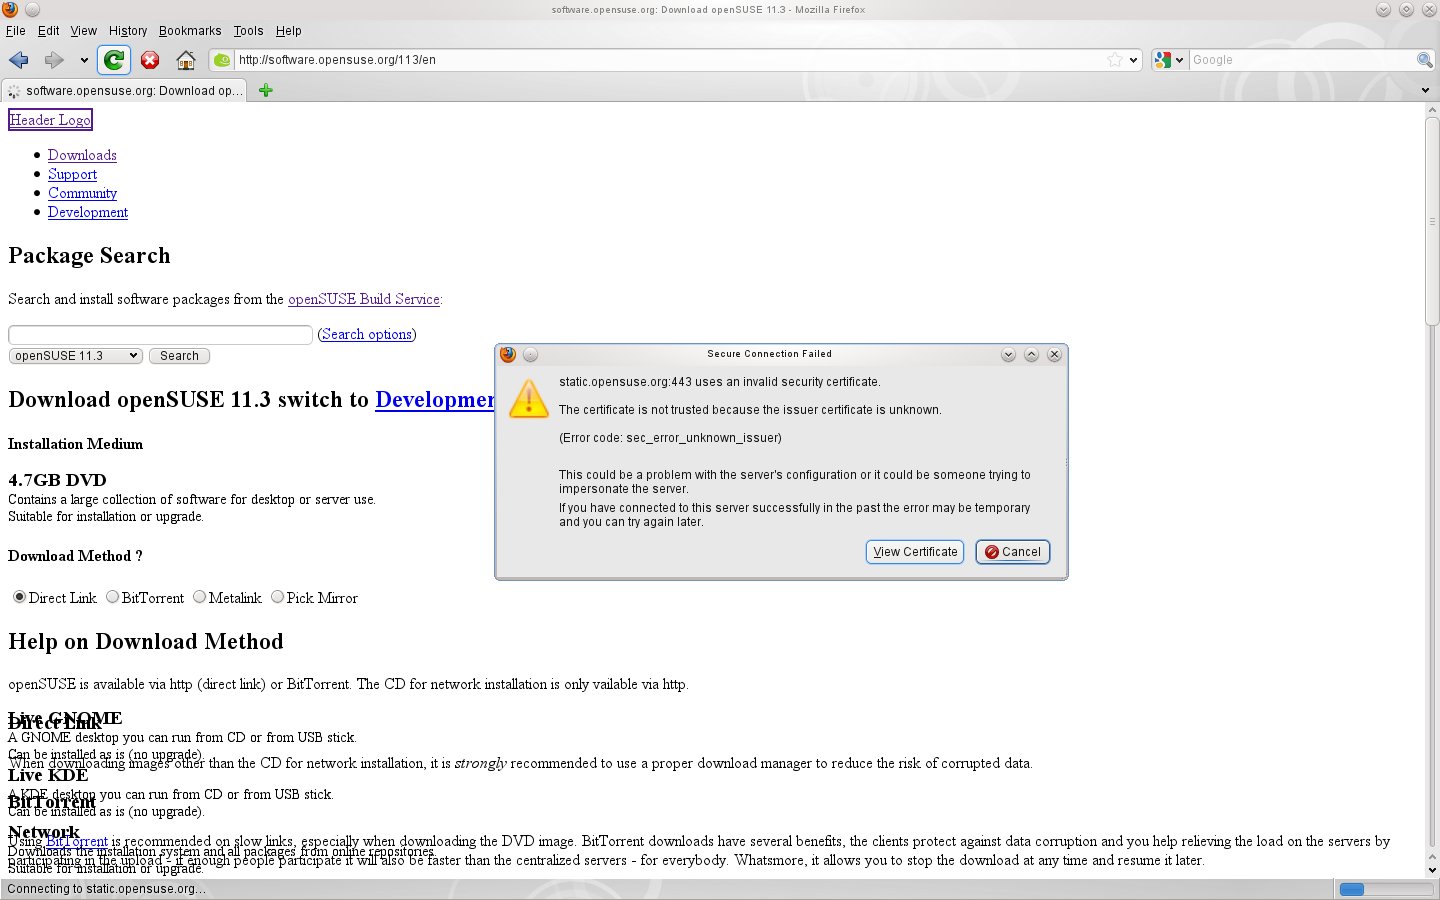Follow the openSUSE Build Service link
The width and height of the screenshot is (1440, 900).
pos(364,299)
